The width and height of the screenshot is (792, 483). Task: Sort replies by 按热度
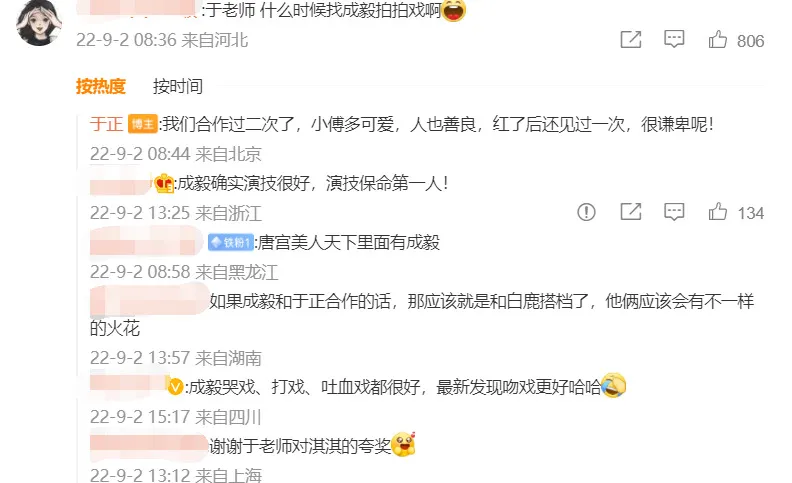pyautogui.click(x=101, y=86)
